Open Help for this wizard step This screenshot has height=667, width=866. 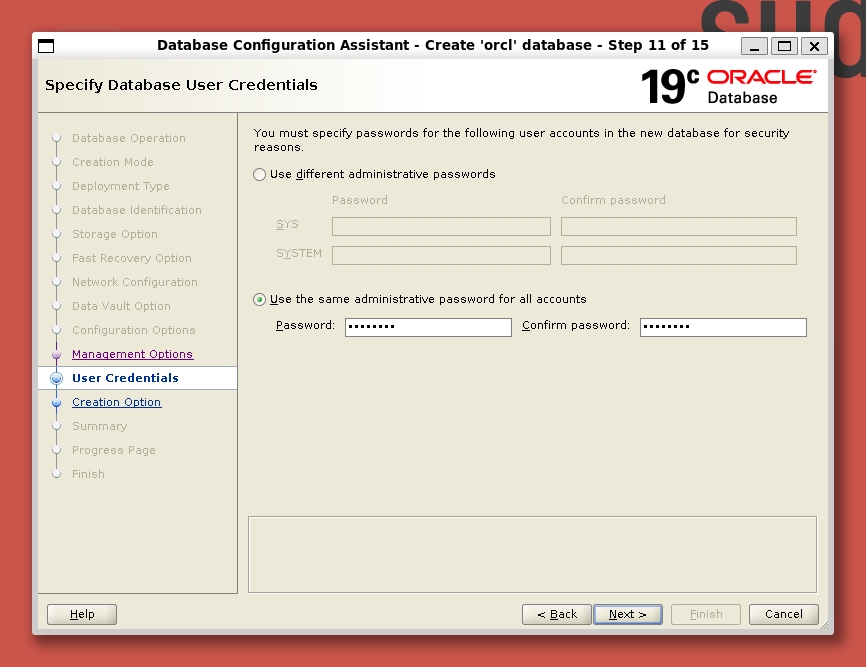(82, 614)
